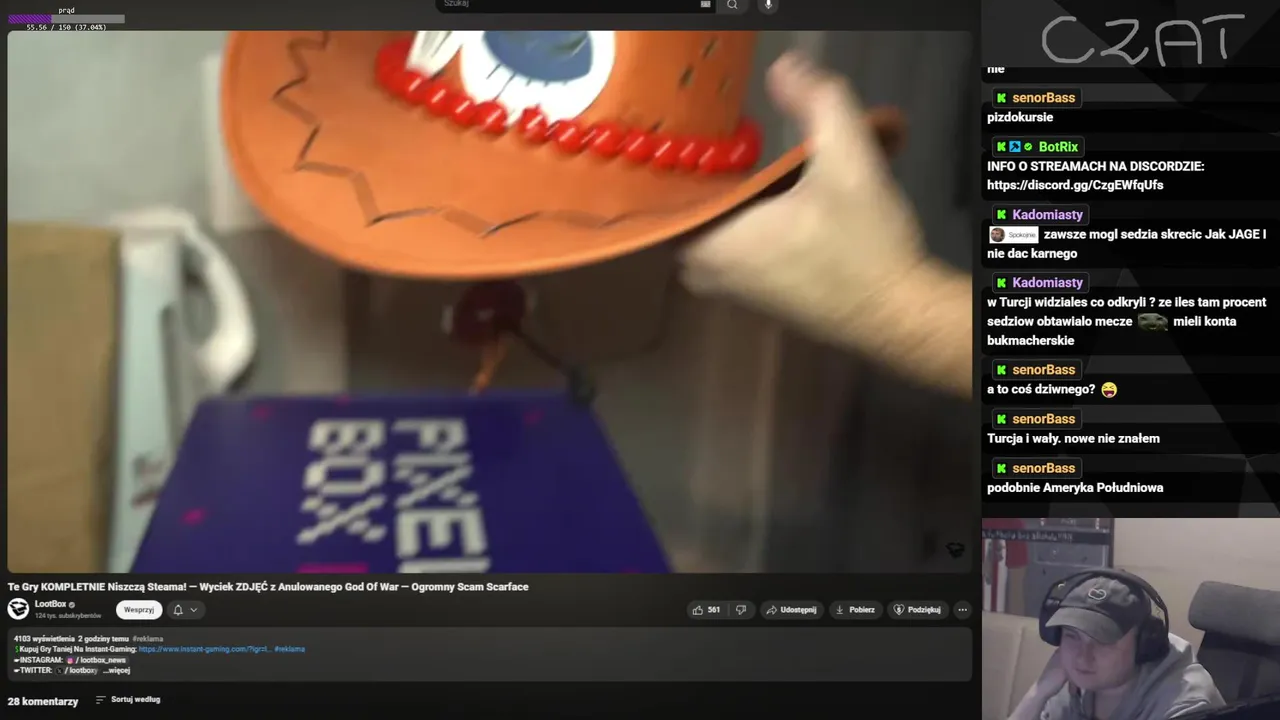This screenshot has width=1280, height=720.
Task: Click the YouTube search magnifier icon
Action: point(732,5)
